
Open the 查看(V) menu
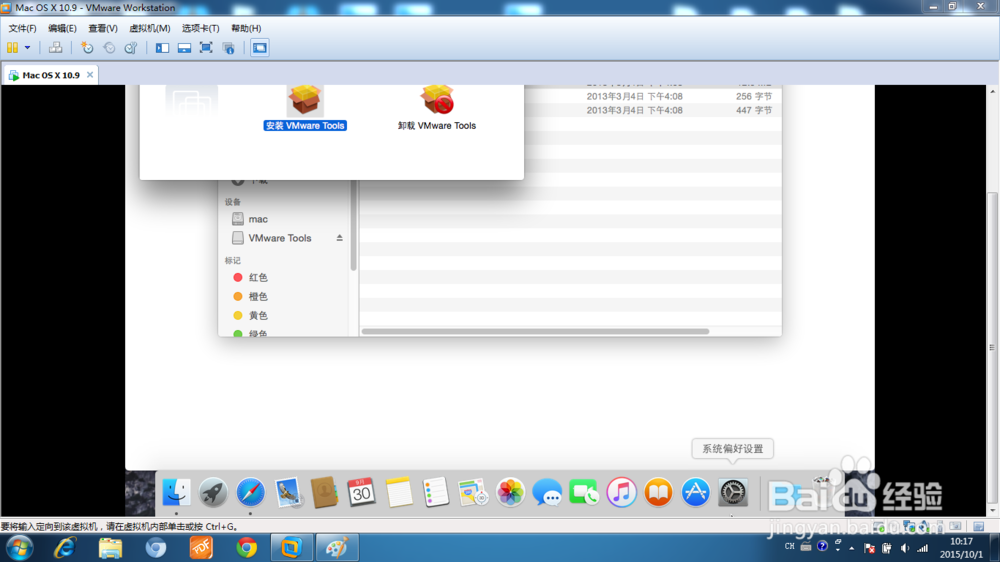coord(103,28)
